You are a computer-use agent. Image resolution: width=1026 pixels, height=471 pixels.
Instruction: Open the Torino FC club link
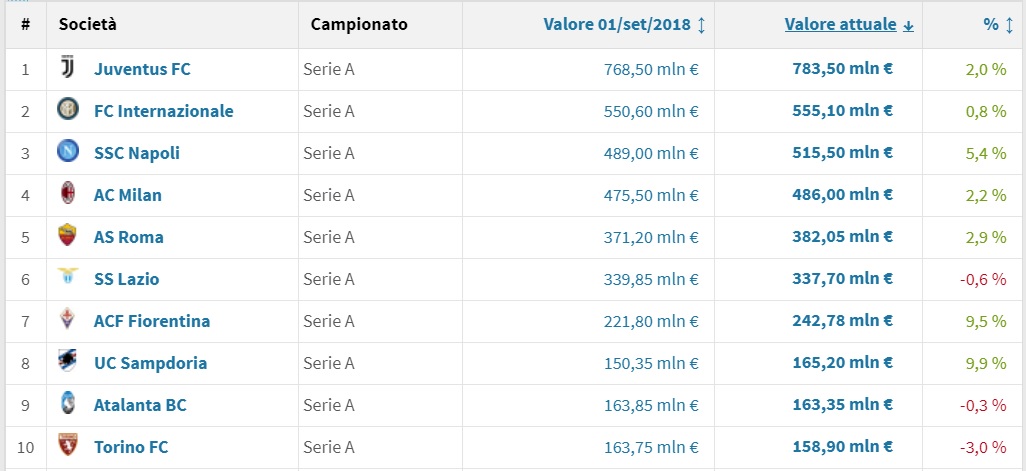(x=134, y=447)
